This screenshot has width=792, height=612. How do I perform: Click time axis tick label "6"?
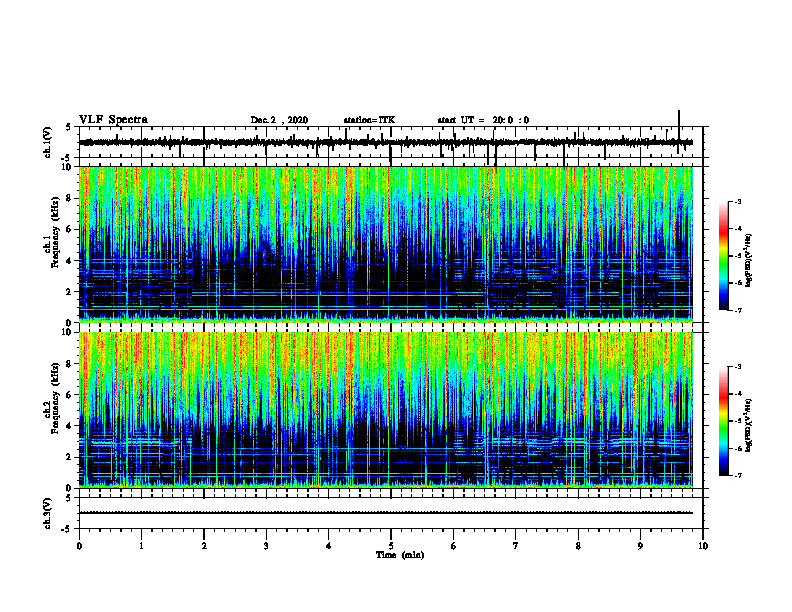click(x=454, y=546)
